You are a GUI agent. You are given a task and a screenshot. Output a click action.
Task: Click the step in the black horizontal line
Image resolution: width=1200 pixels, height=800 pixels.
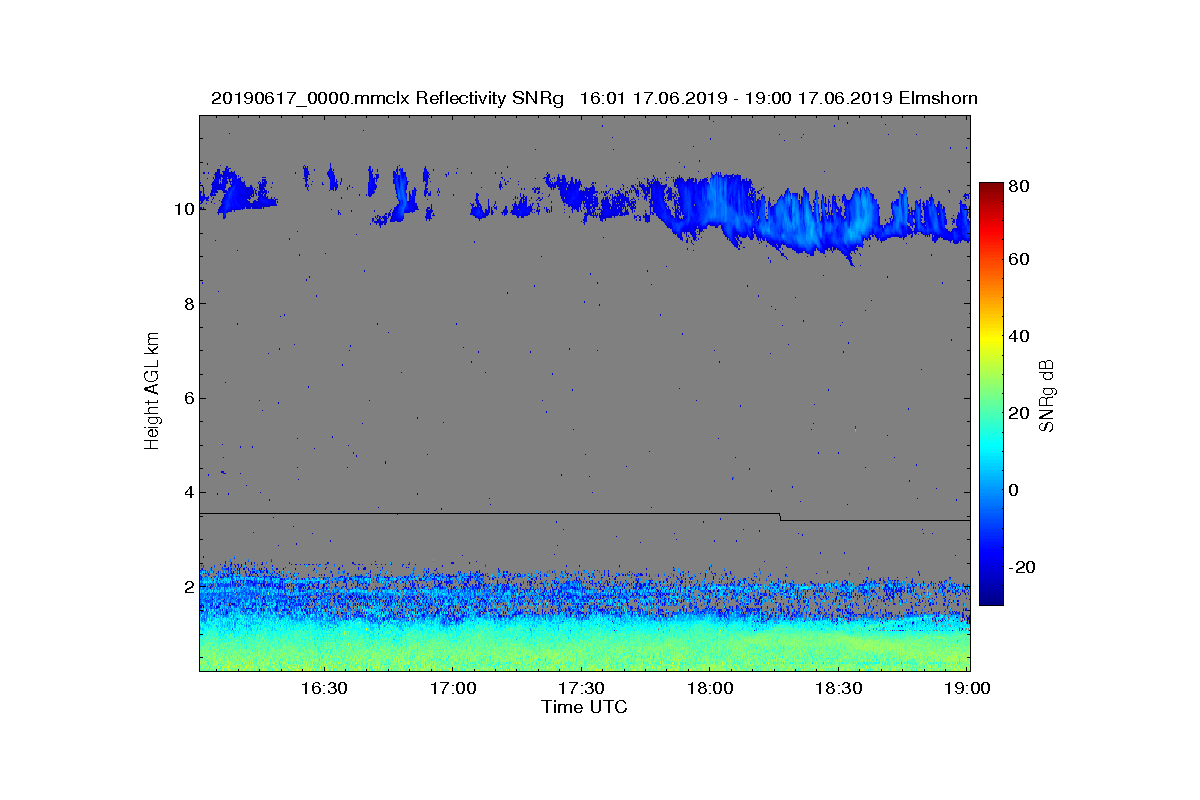(780, 517)
